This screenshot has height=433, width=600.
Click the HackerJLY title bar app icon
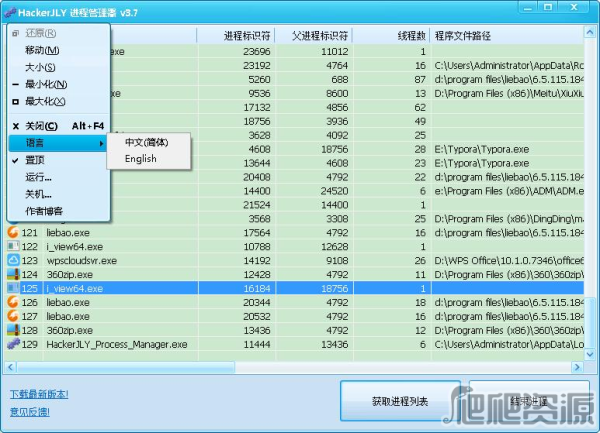10,13
